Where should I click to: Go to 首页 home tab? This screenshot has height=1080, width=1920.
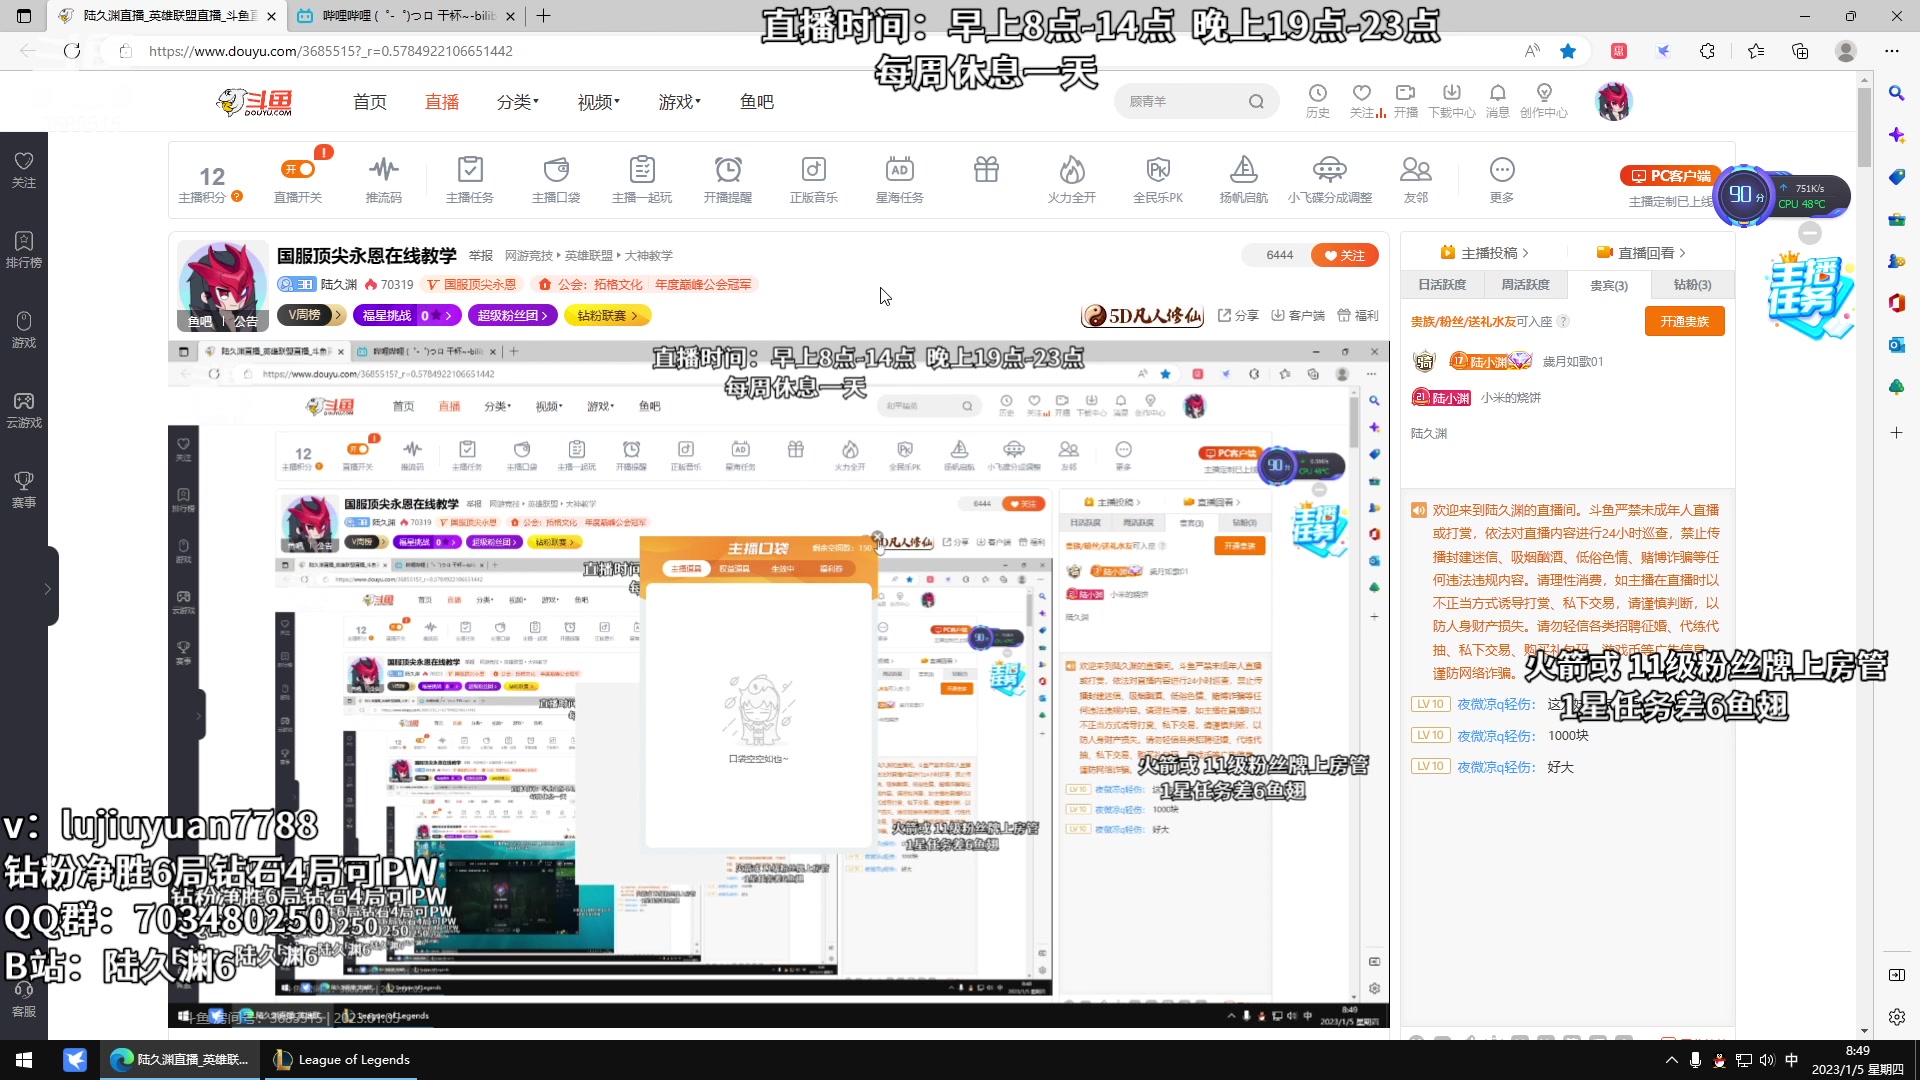370,102
